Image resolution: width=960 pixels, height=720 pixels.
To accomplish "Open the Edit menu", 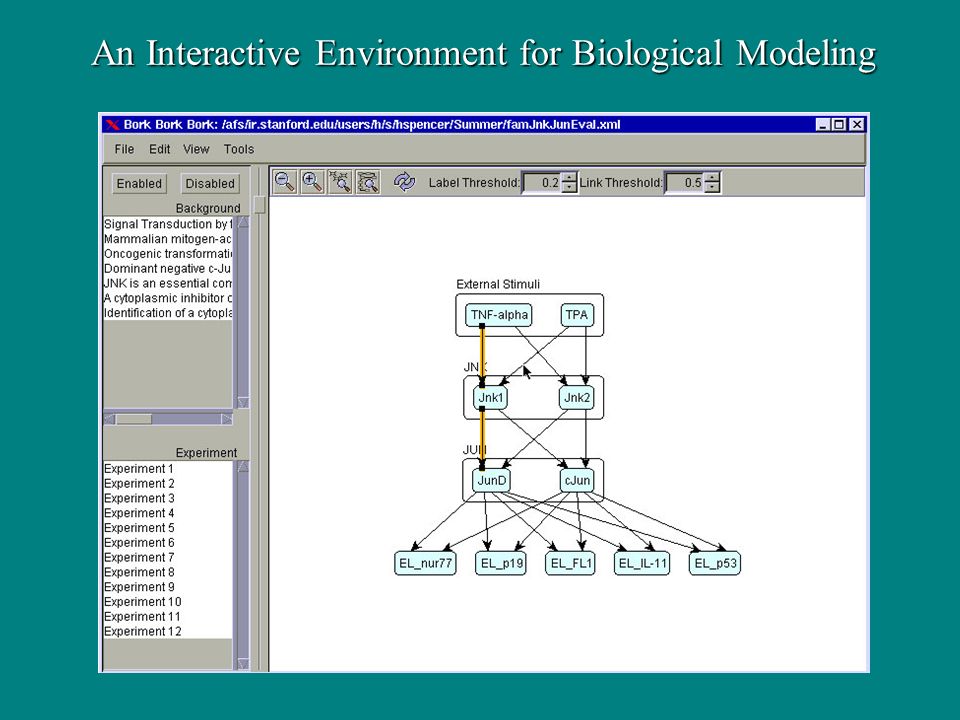I will (x=160, y=149).
